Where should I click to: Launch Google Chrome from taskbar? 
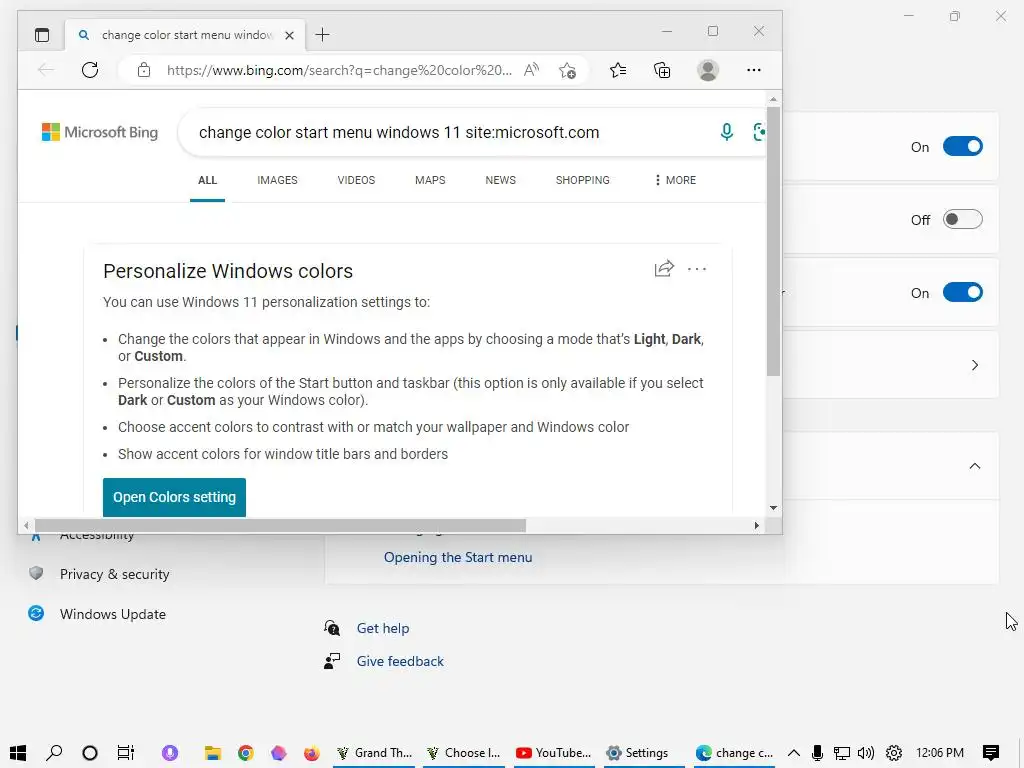[x=246, y=753]
